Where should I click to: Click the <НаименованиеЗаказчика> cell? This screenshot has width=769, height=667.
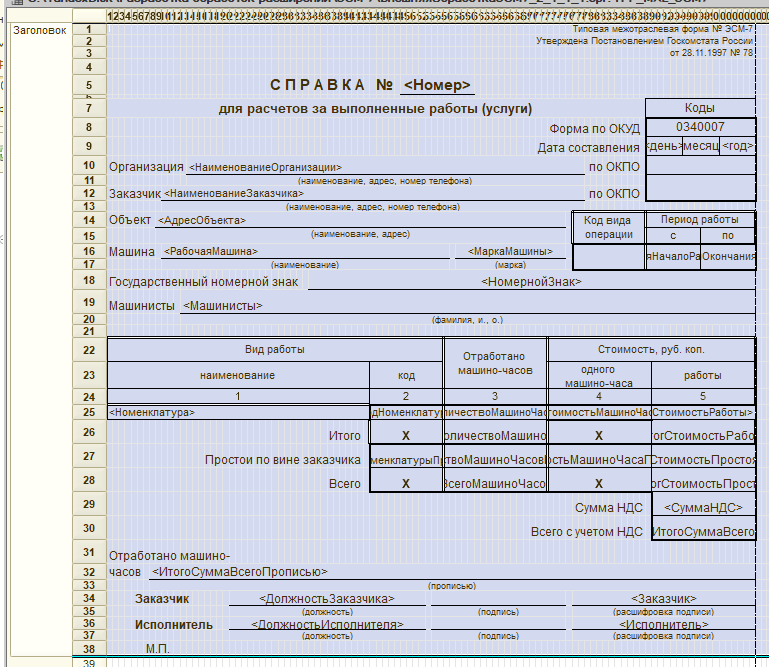coord(233,193)
